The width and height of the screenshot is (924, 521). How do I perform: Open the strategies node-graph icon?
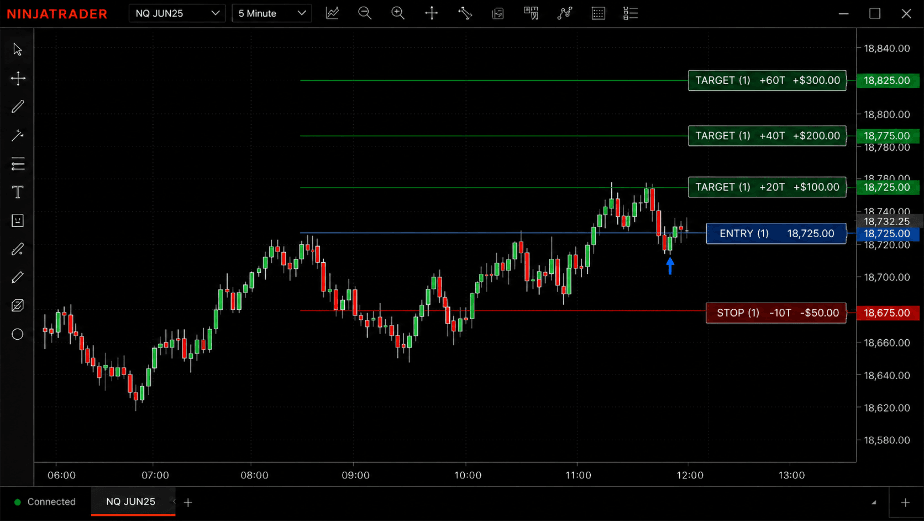coord(565,13)
